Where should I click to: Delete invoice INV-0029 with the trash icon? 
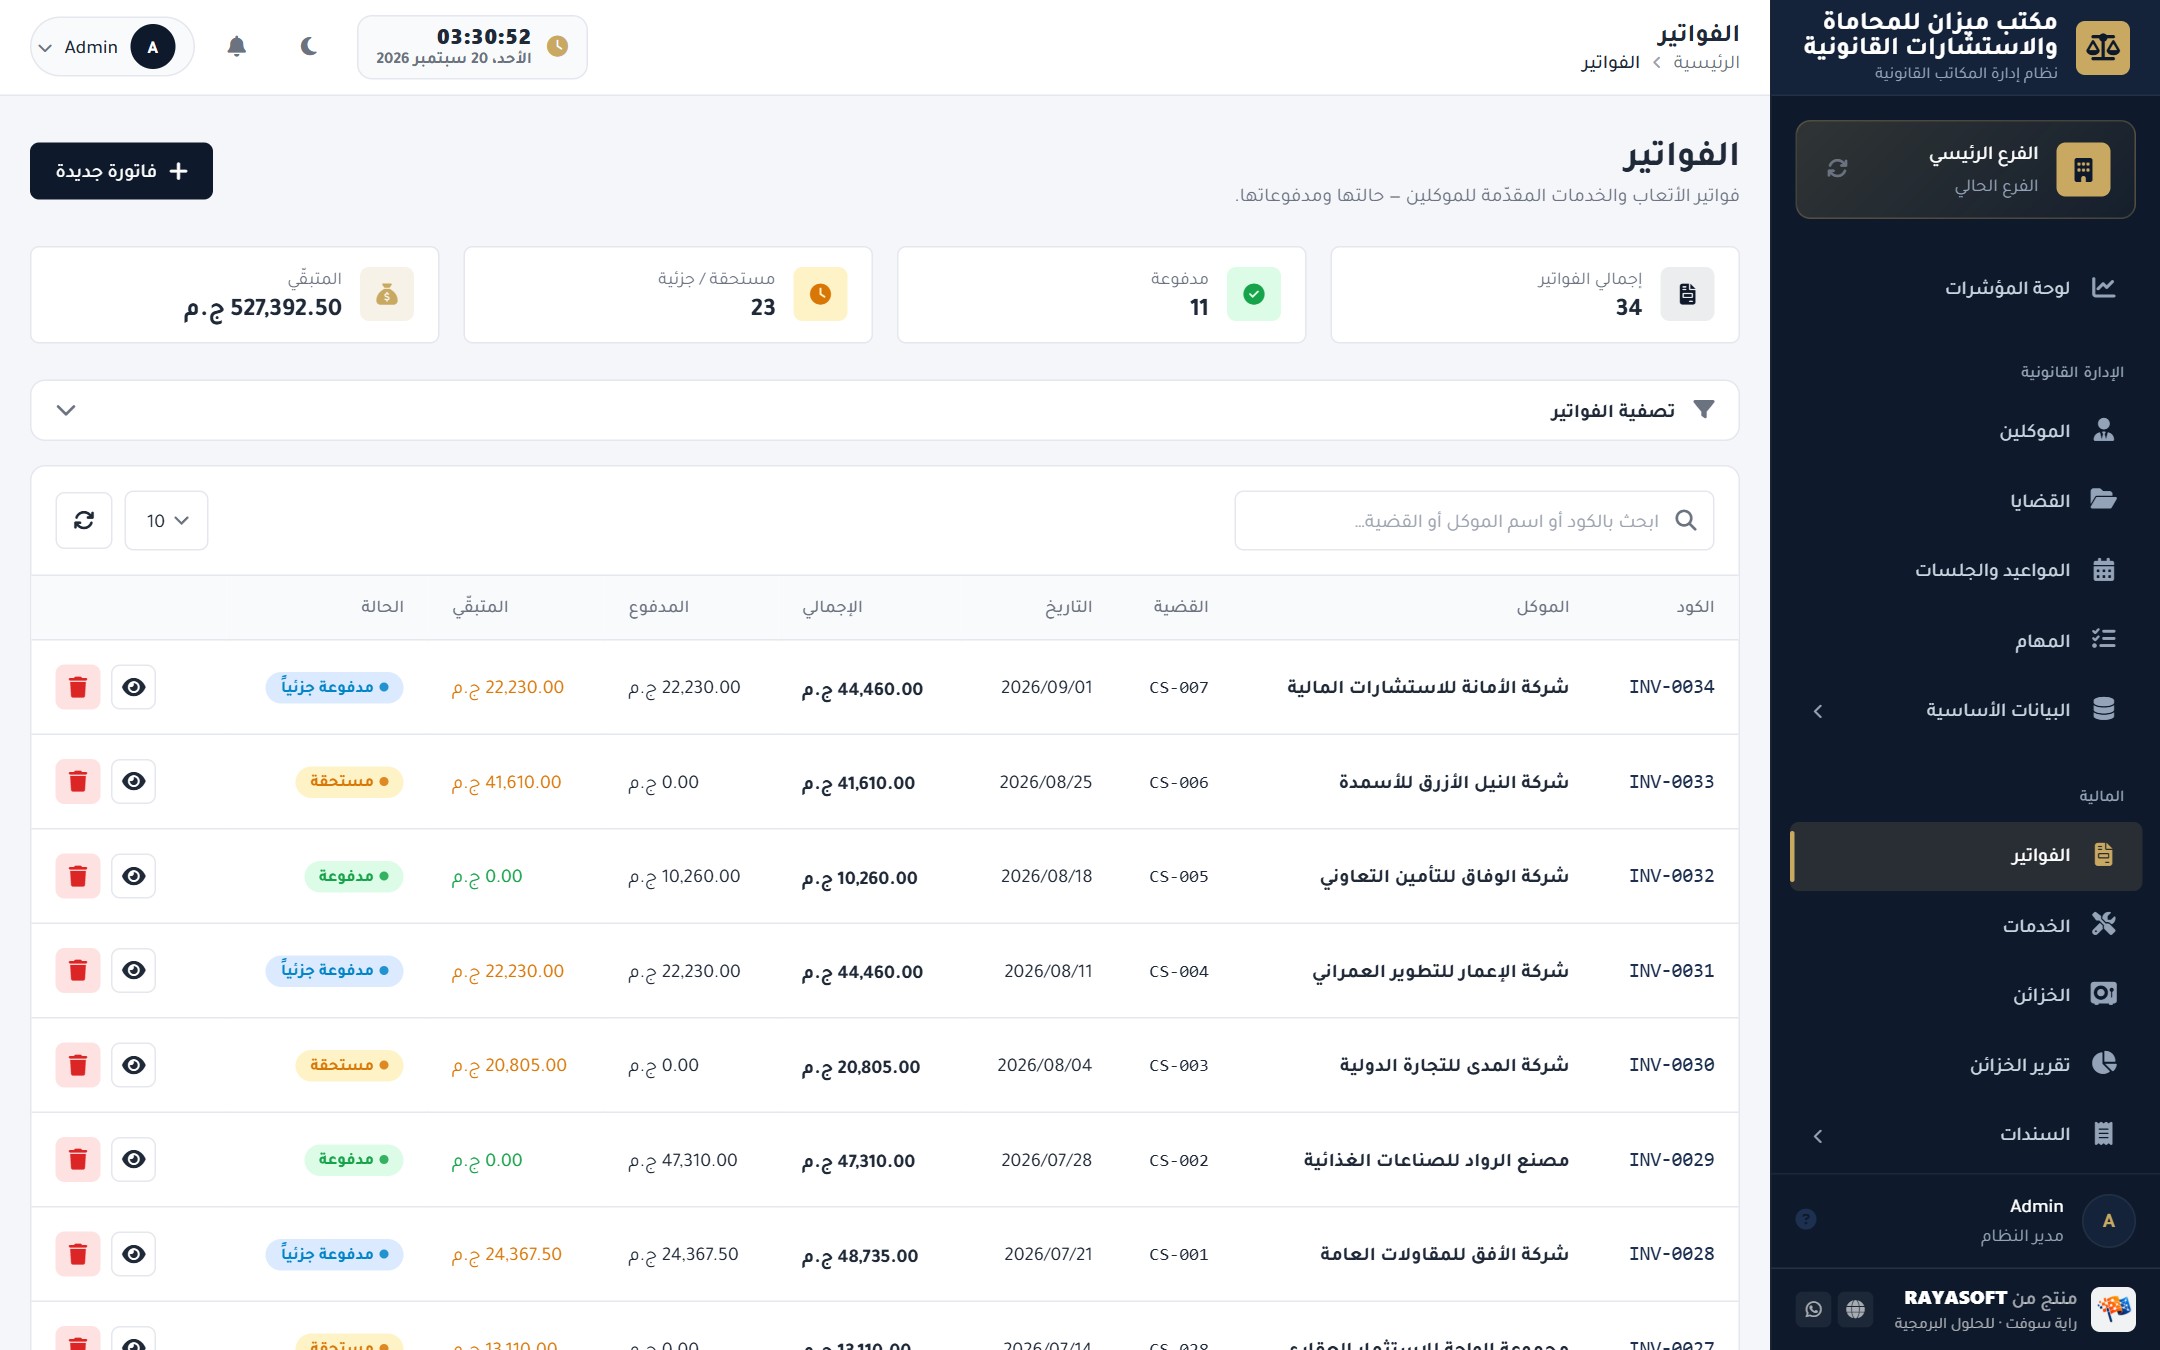[78, 1159]
